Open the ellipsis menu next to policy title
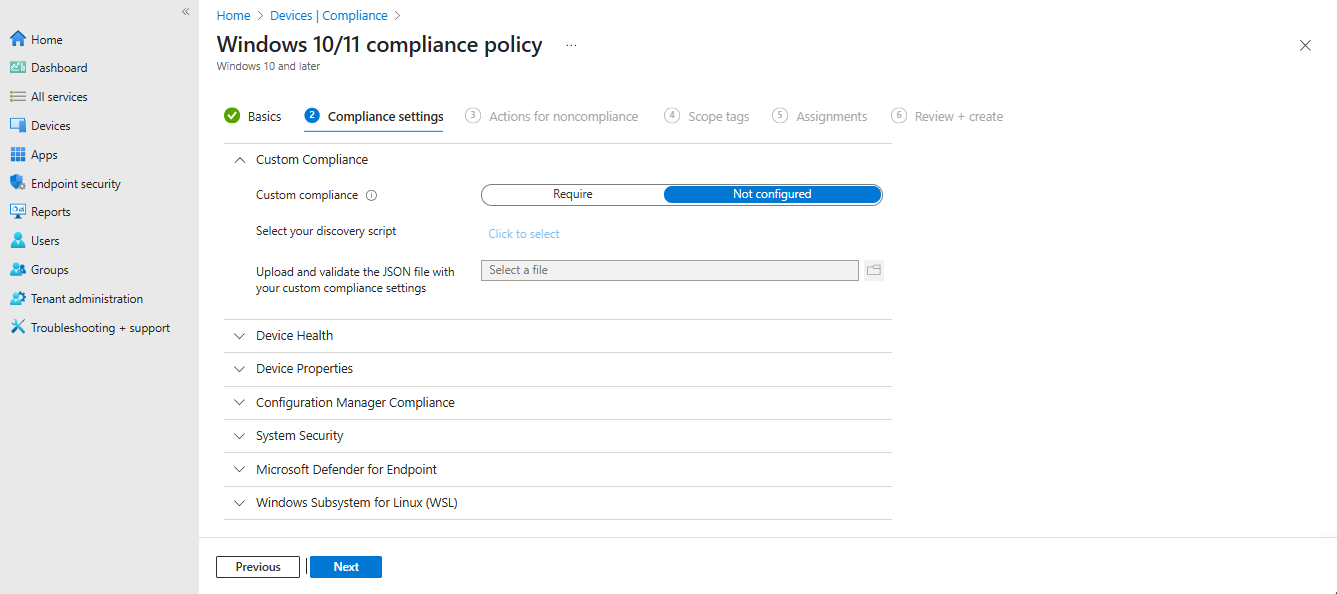This screenshot has width=1337, height=594. 570,46
